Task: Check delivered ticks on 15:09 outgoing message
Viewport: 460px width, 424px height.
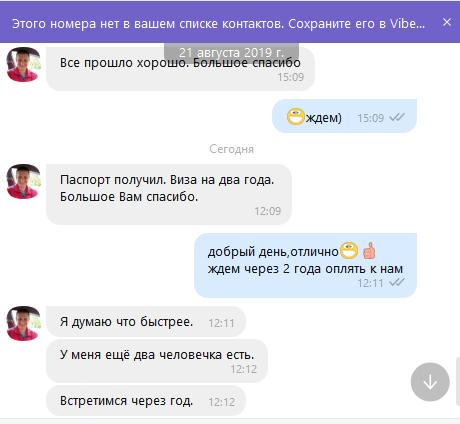Action: [x=397, y=117]
